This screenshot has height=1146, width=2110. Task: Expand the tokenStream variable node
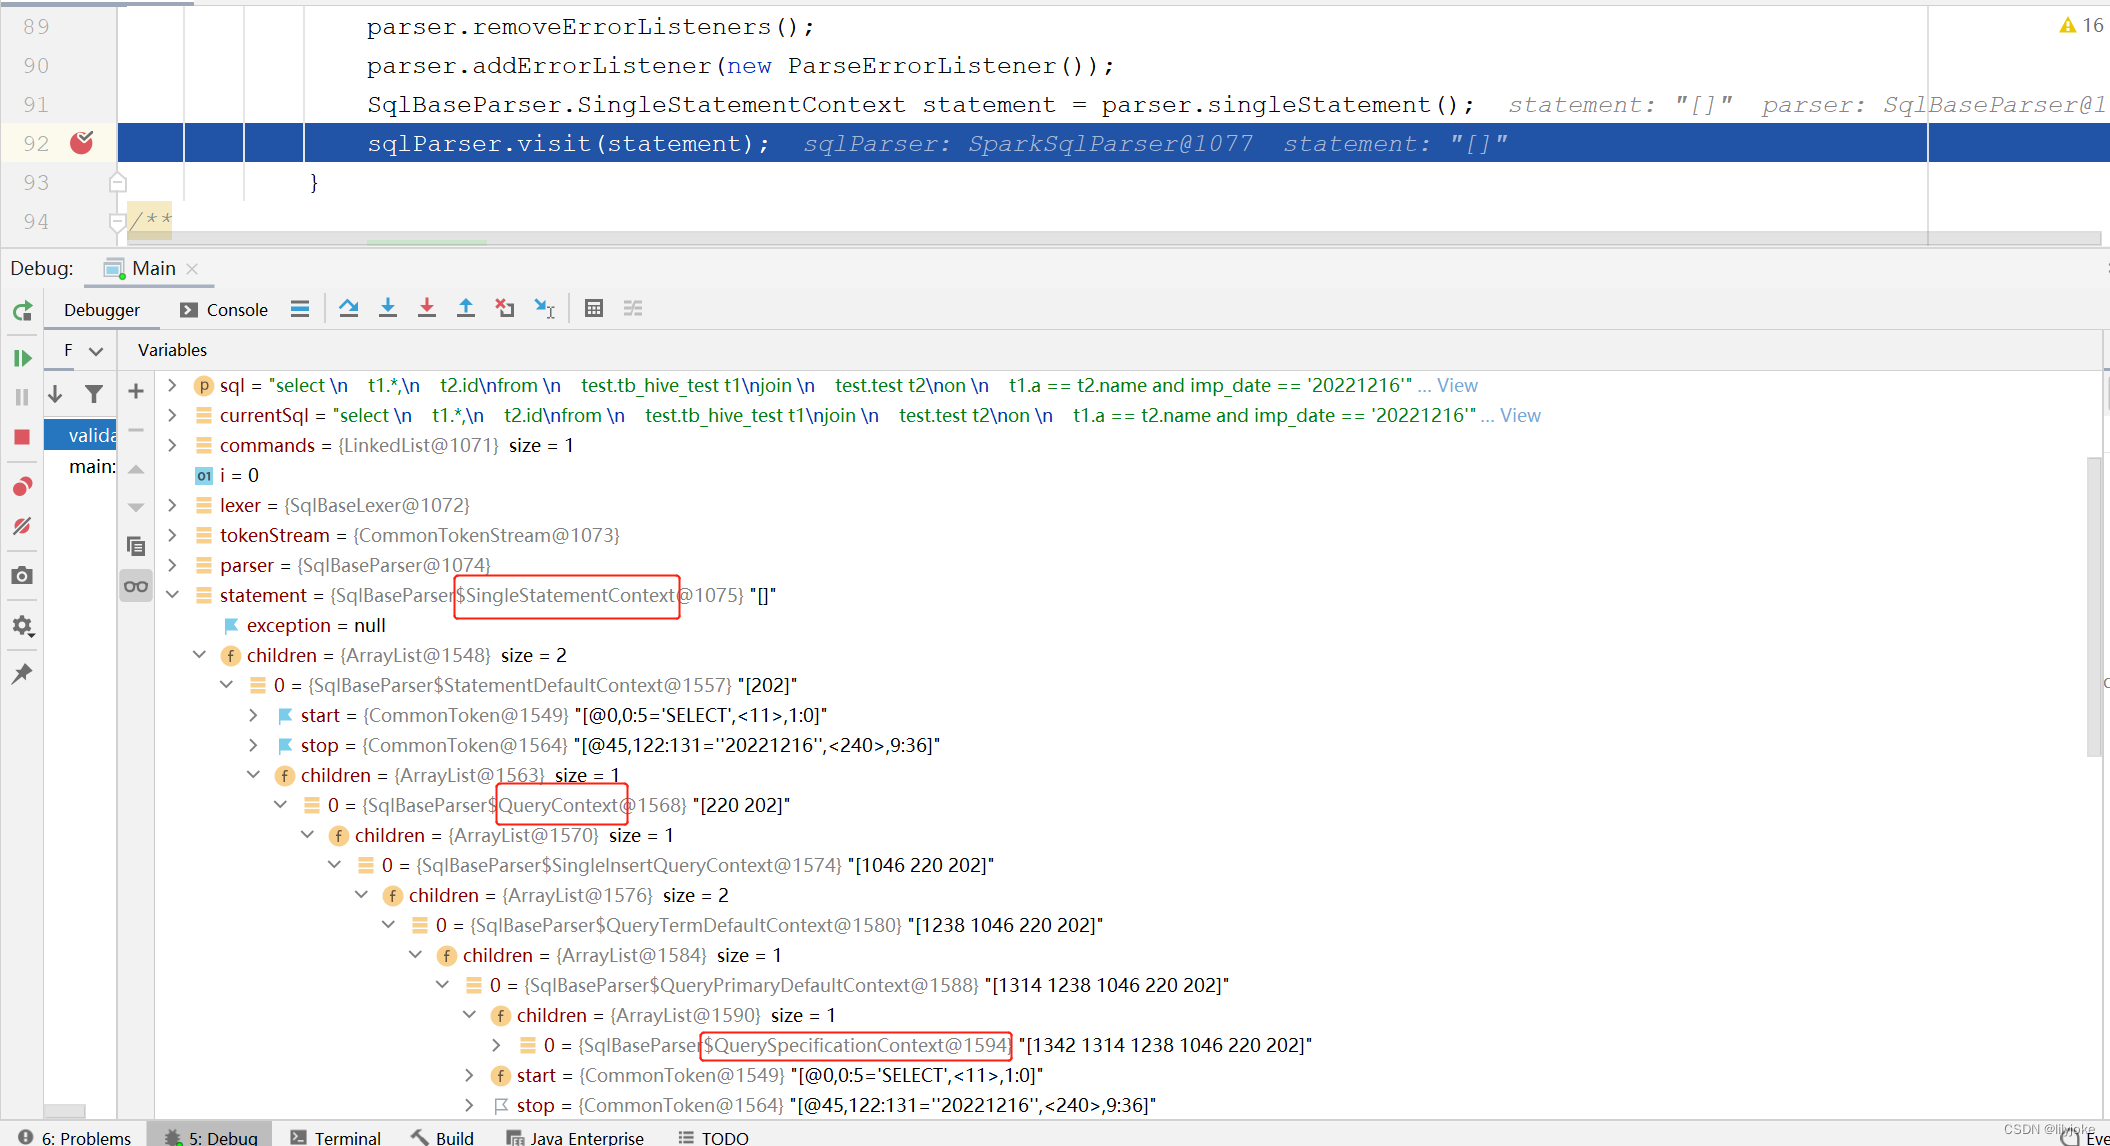172,535
